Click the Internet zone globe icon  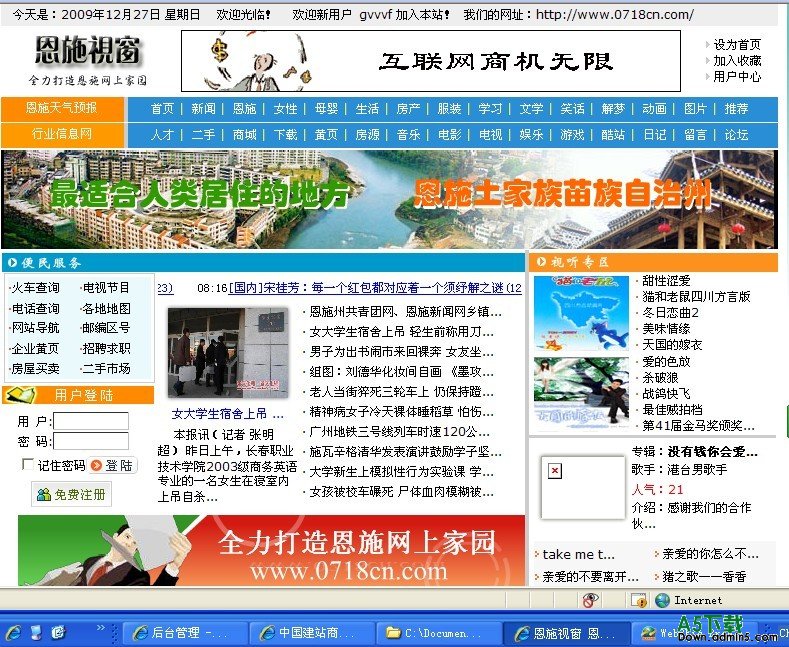(x=662, y=600)
